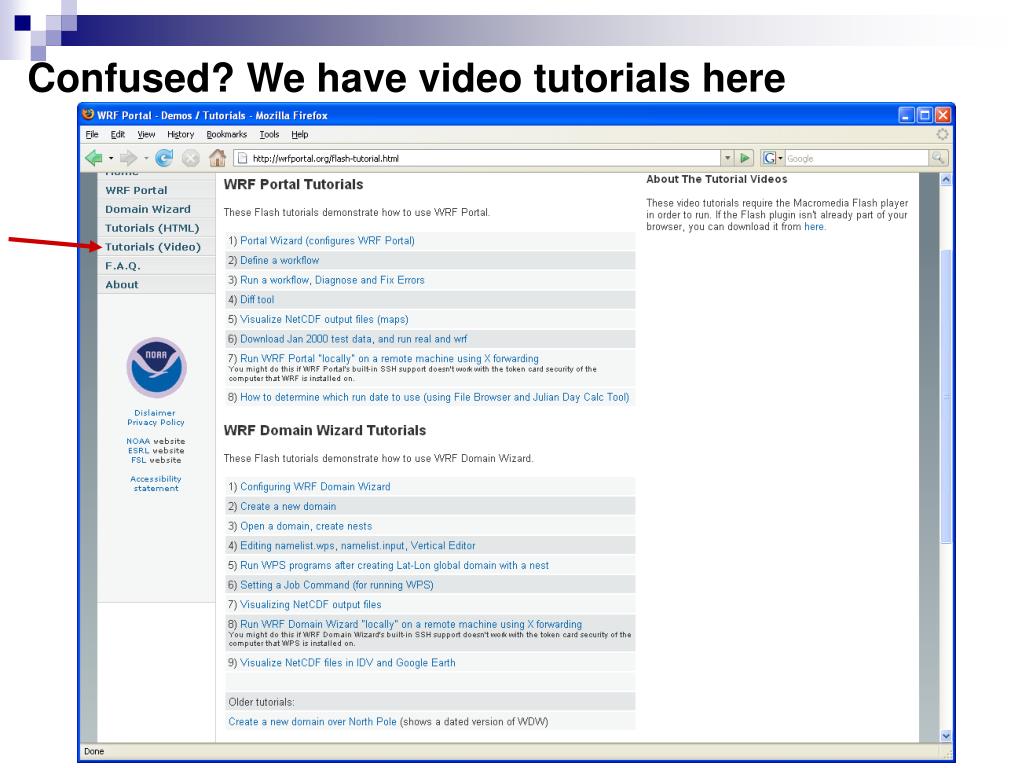Open Tutorials (Video) sidebar link

click(x=153, y=247)
